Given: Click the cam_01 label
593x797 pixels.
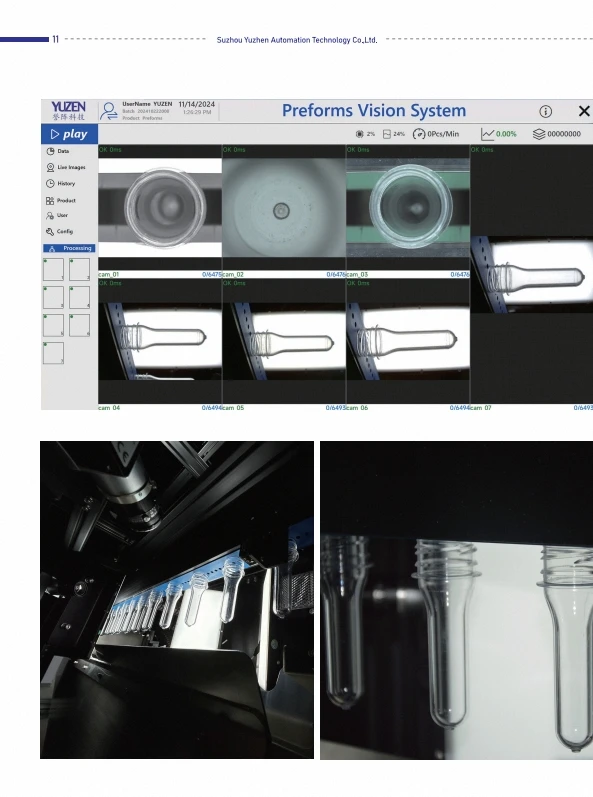Looking at the screenshot, I should 109,274.
